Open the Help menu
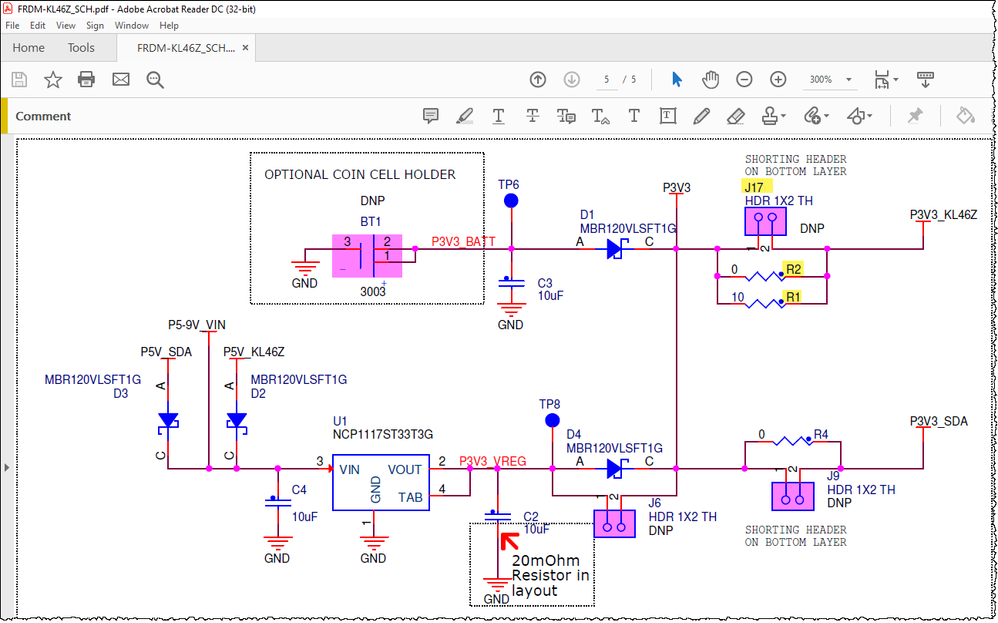The image size is (998, 623). pos(169,25)
